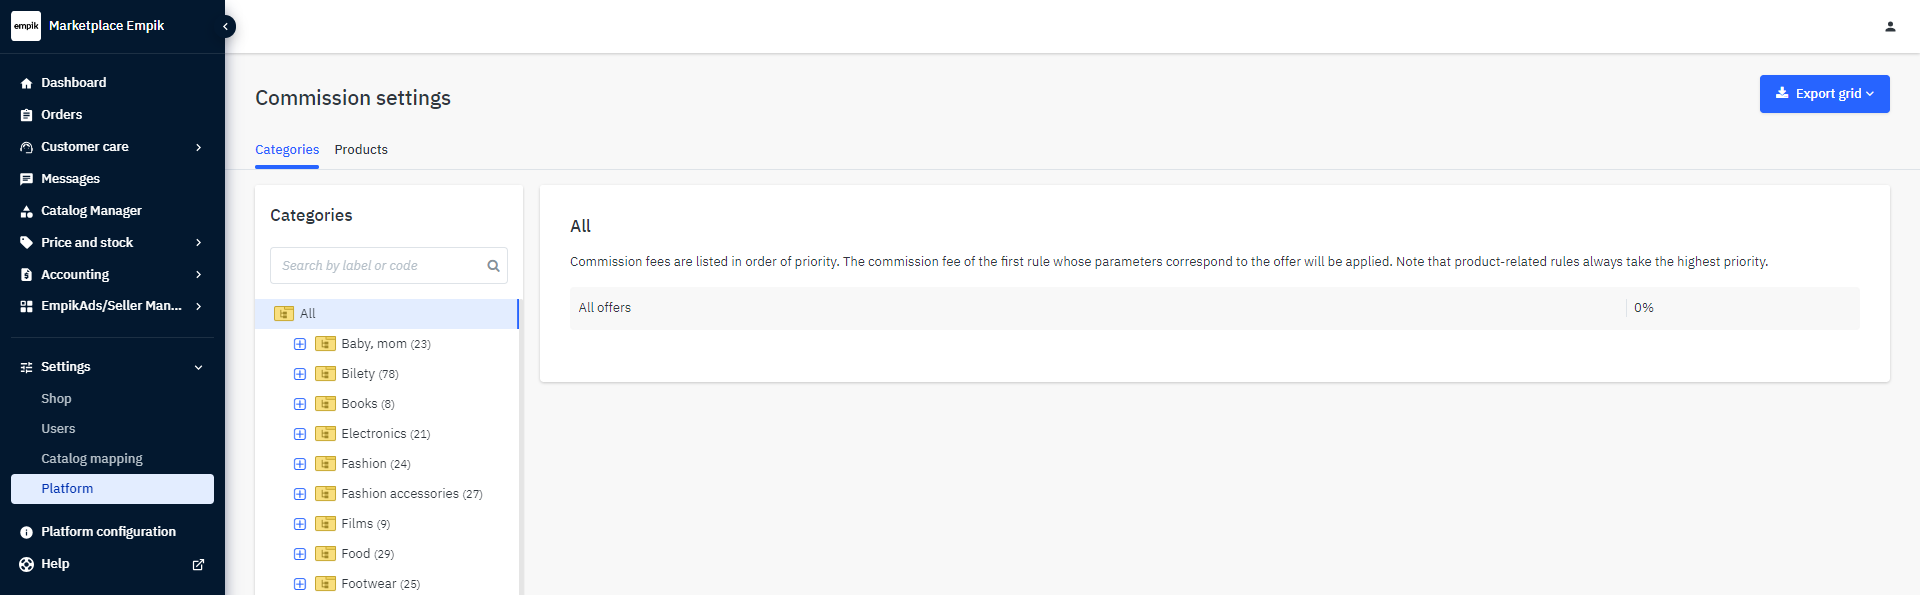1920x595 pixels.
Task: Expand the Books category node
Action: click(x=300, y=404)
